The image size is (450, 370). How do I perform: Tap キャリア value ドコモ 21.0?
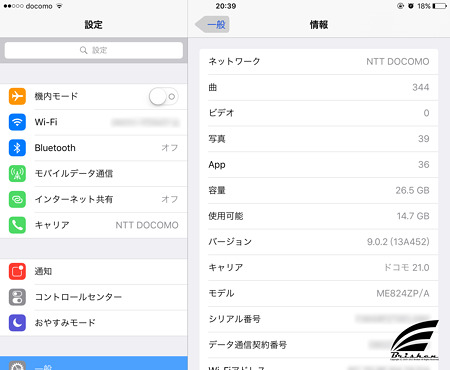point(407,268)
